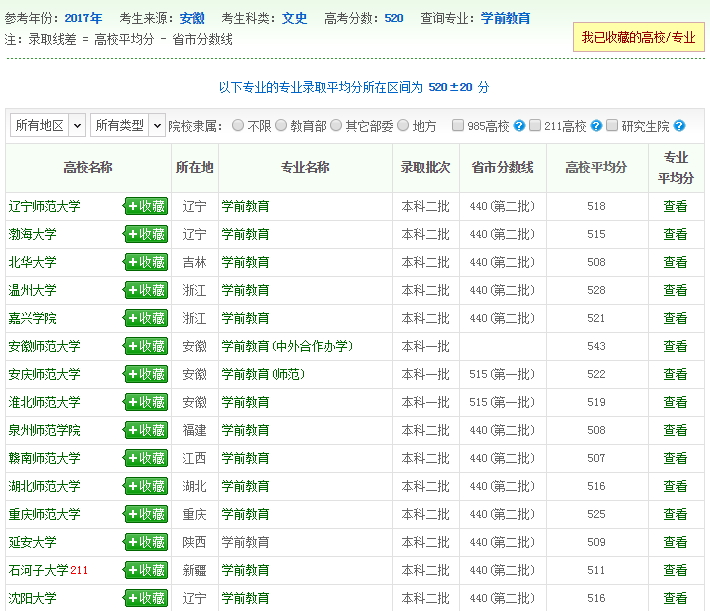The image size is (710, 611).
Task: Open 我已收藏的高校/专业 button
Action: 638,37
